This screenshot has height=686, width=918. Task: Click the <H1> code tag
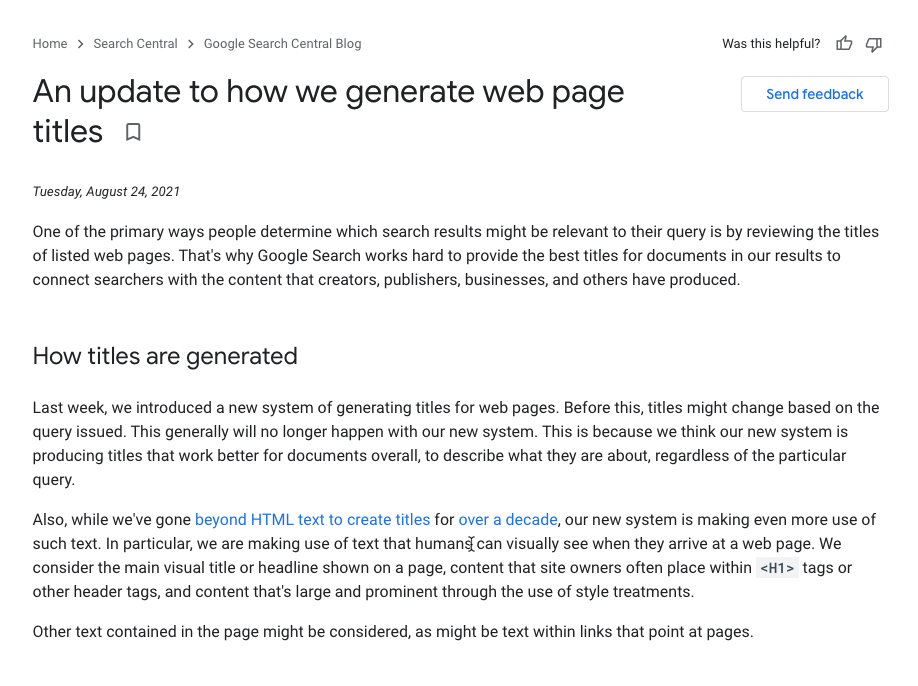pos(777,569)
